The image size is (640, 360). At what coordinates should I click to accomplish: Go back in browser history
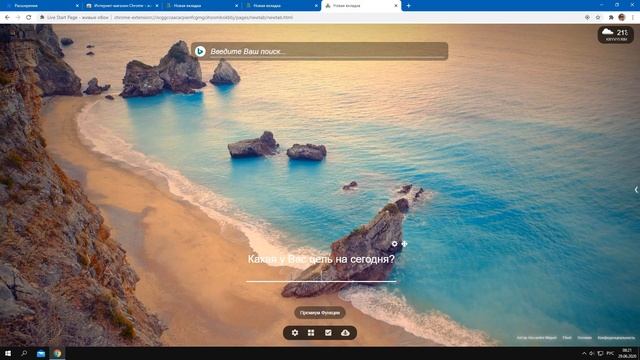[x=7, y=18]
